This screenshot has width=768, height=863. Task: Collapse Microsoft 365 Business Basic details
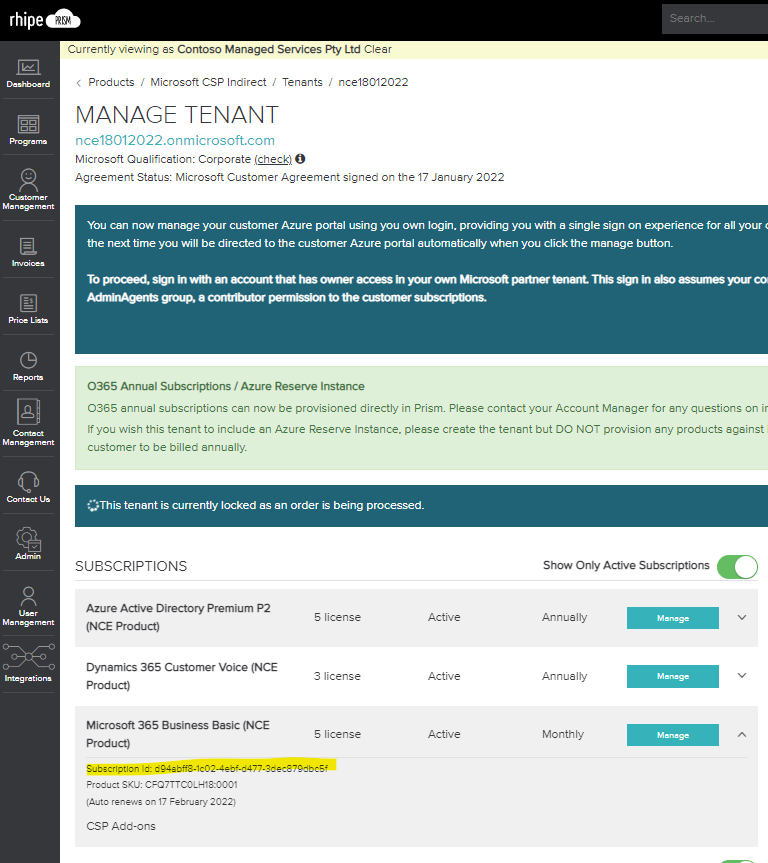(742, 734)
